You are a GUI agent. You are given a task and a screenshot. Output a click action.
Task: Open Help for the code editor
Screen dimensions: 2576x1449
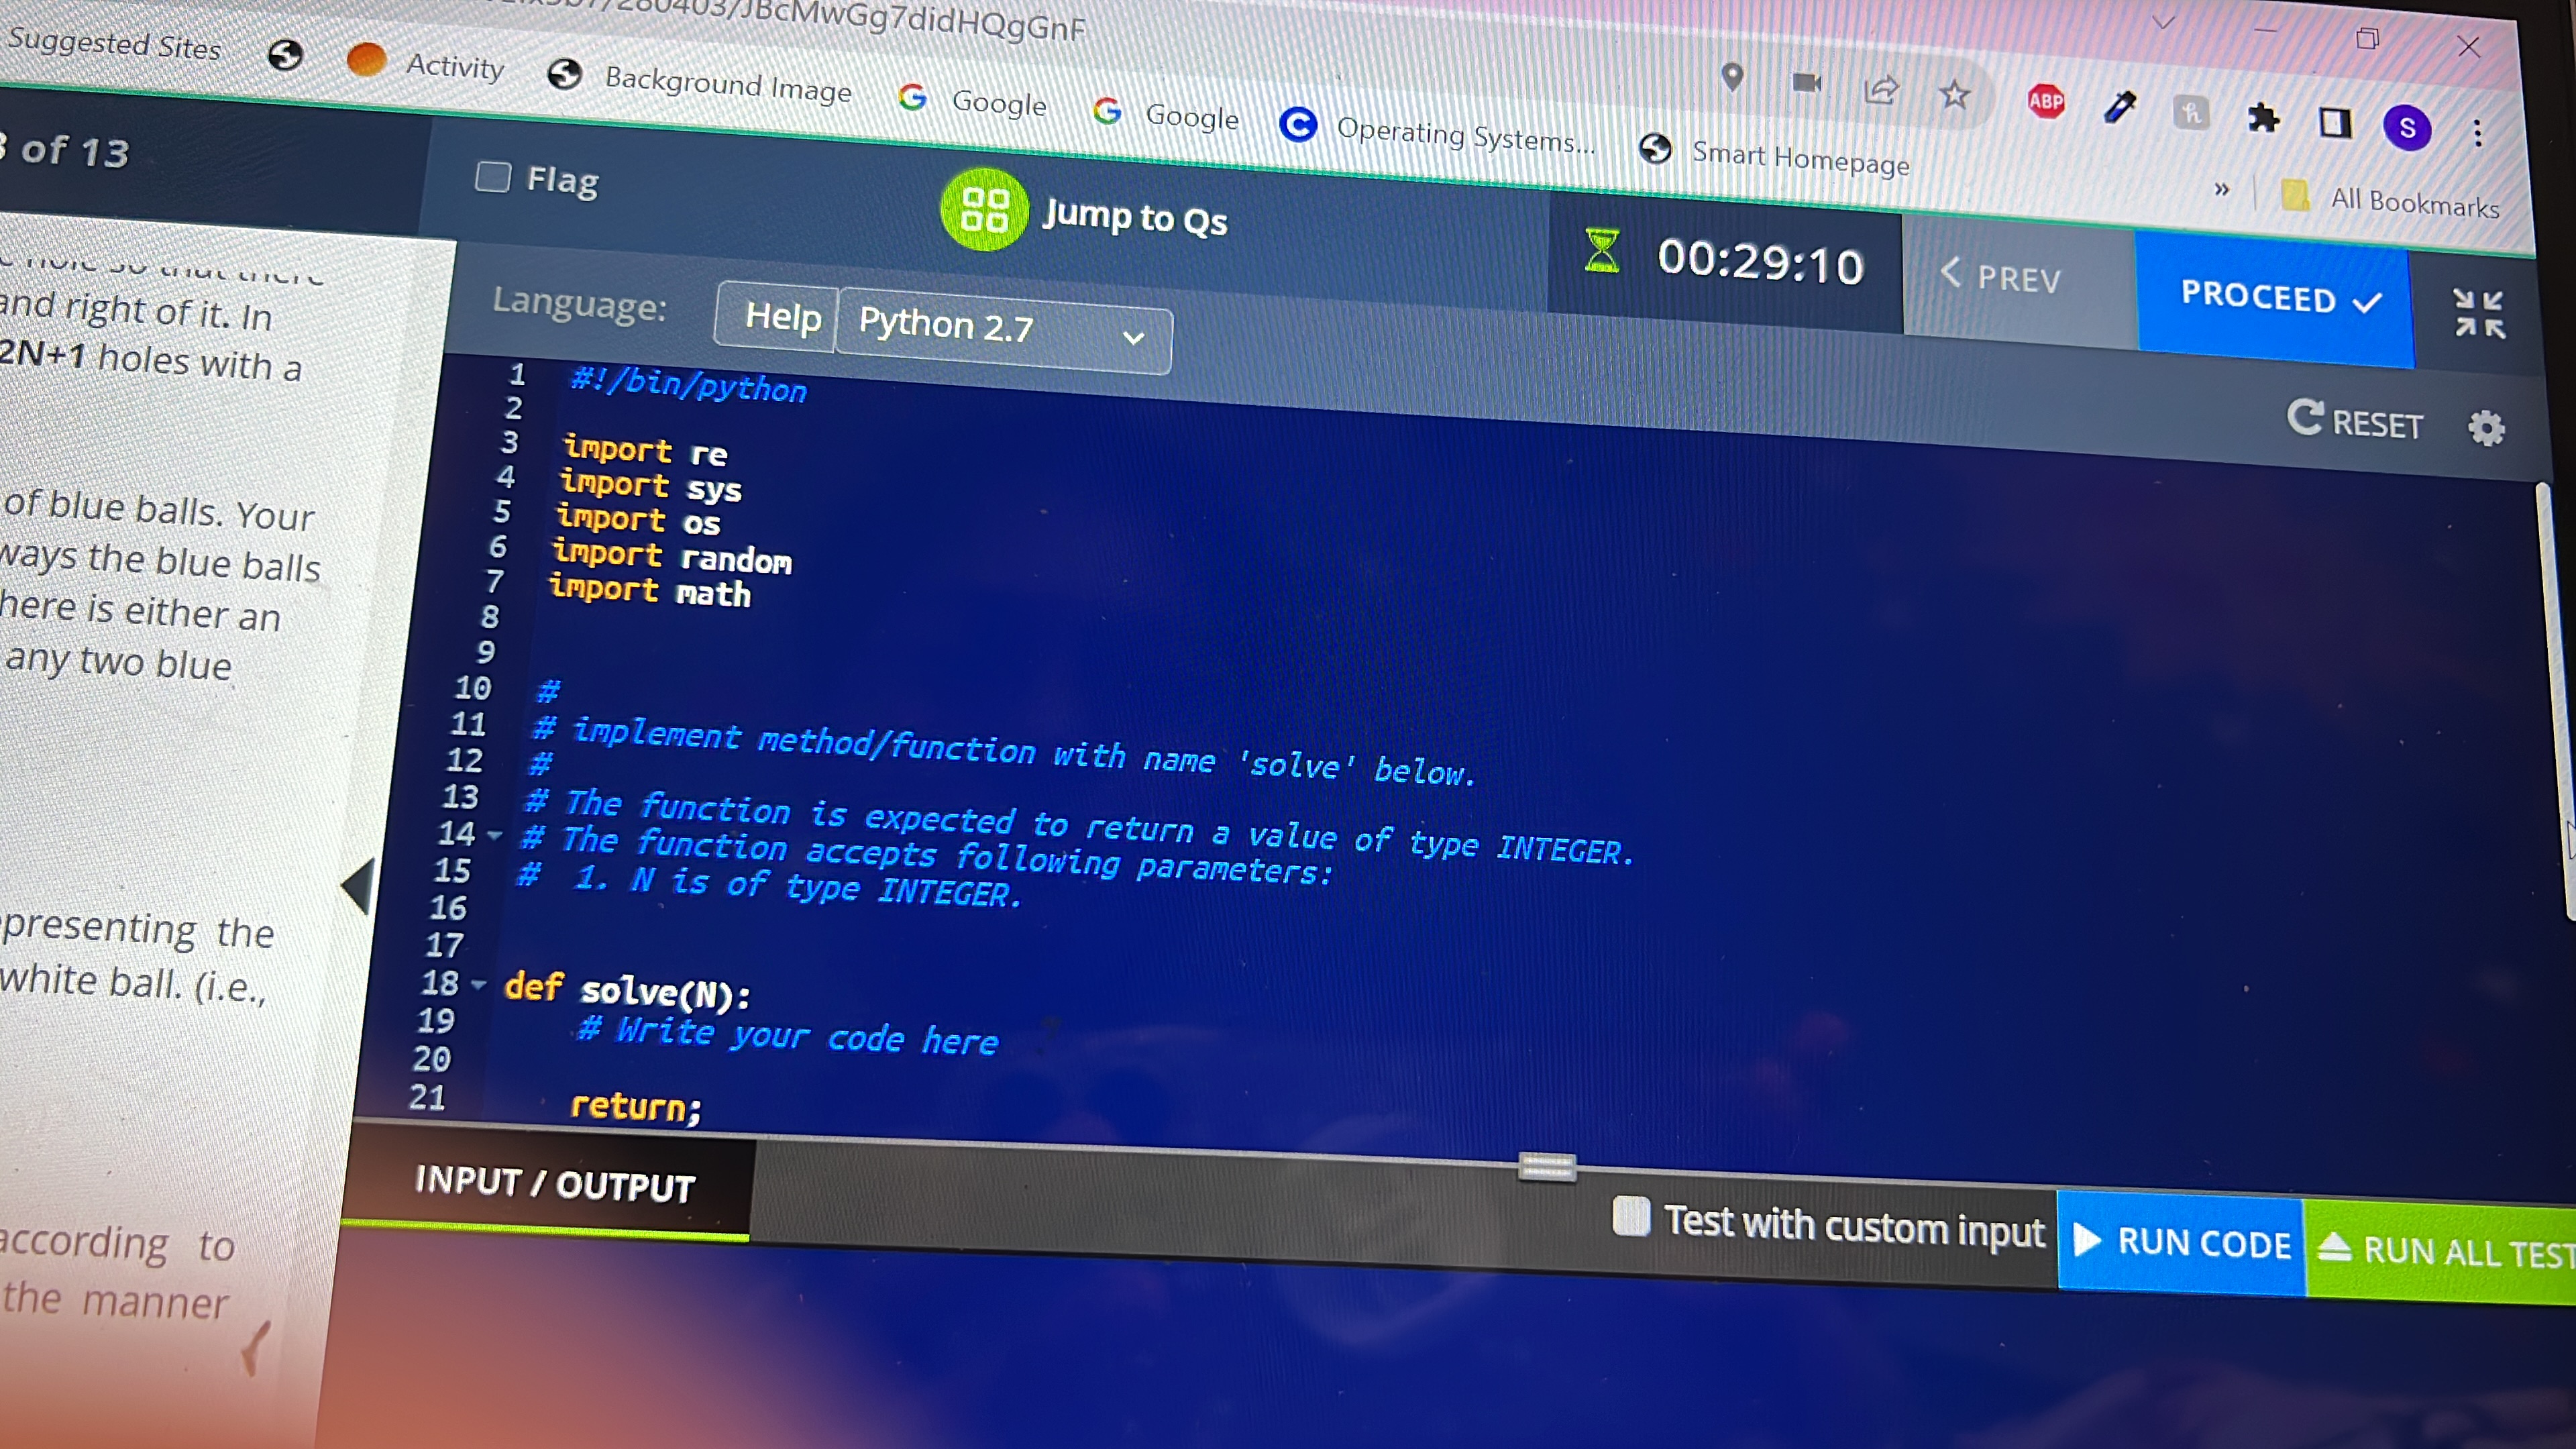(x=782, y=318)
